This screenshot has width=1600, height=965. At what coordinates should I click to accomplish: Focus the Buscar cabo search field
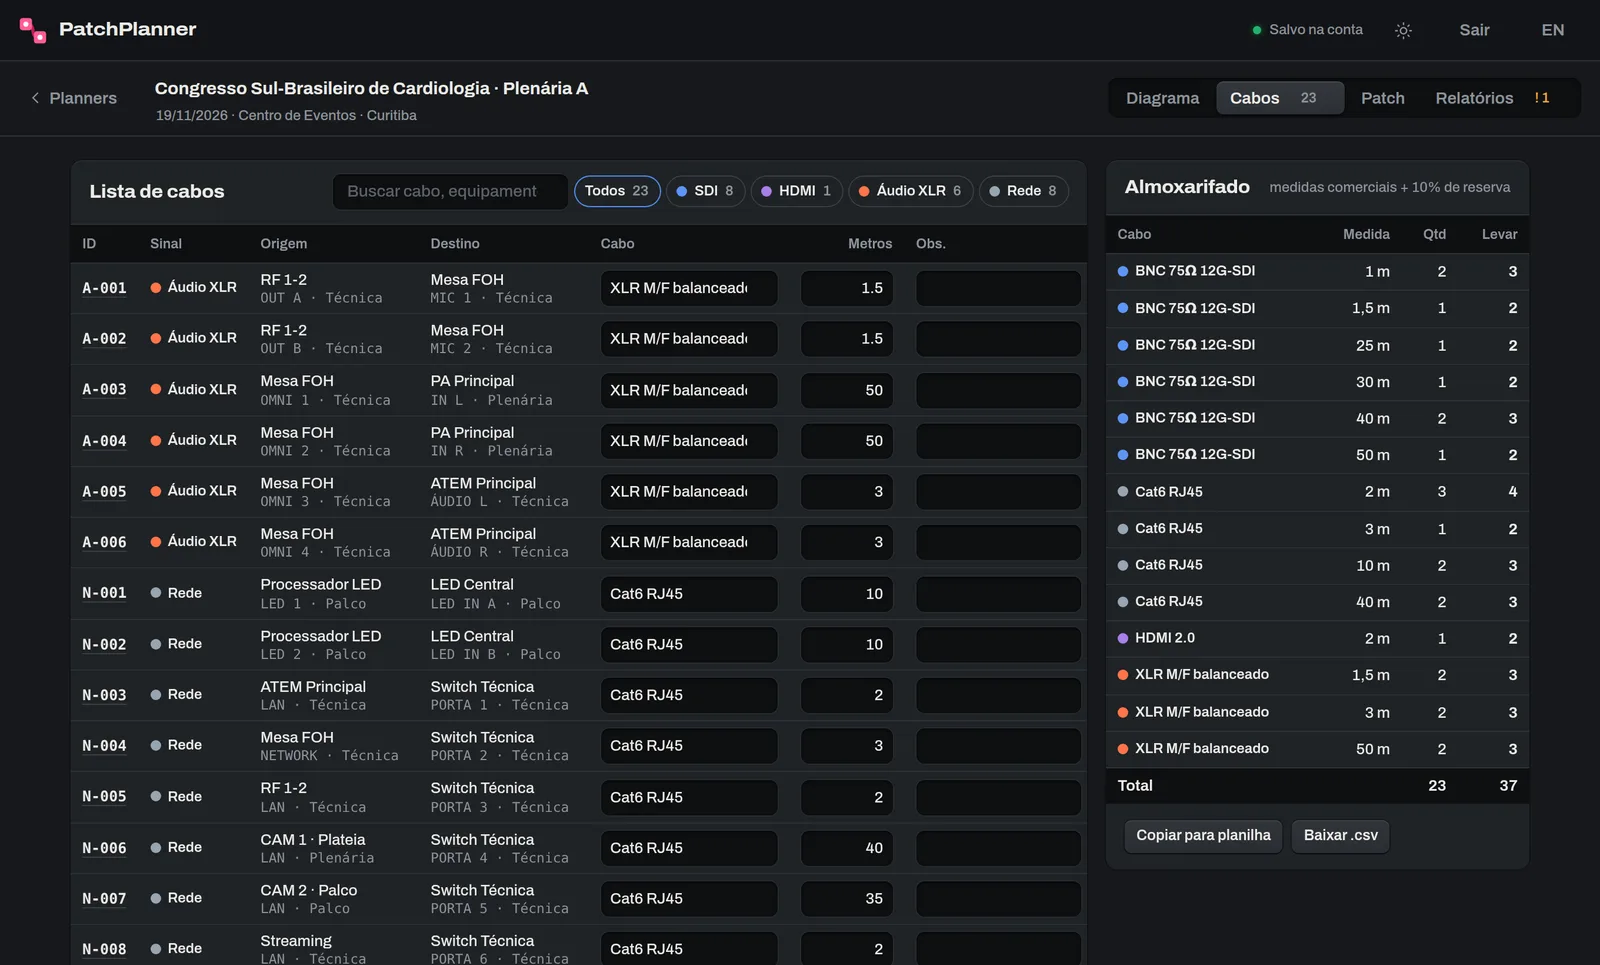450,191
